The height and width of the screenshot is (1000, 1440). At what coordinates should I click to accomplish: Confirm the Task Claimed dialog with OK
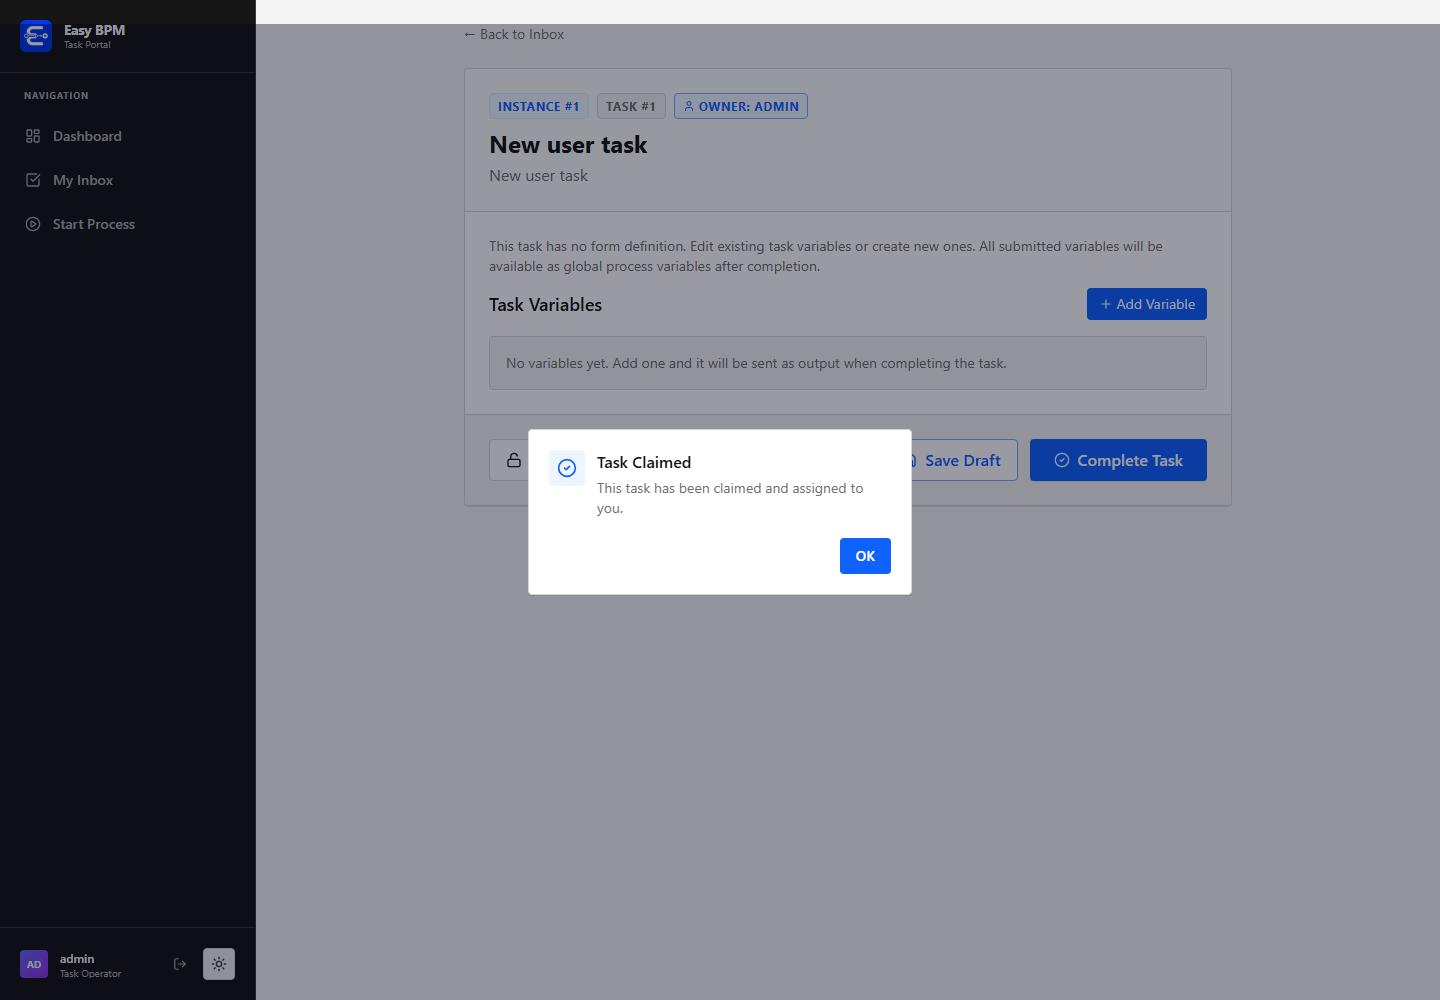[865, 556]
